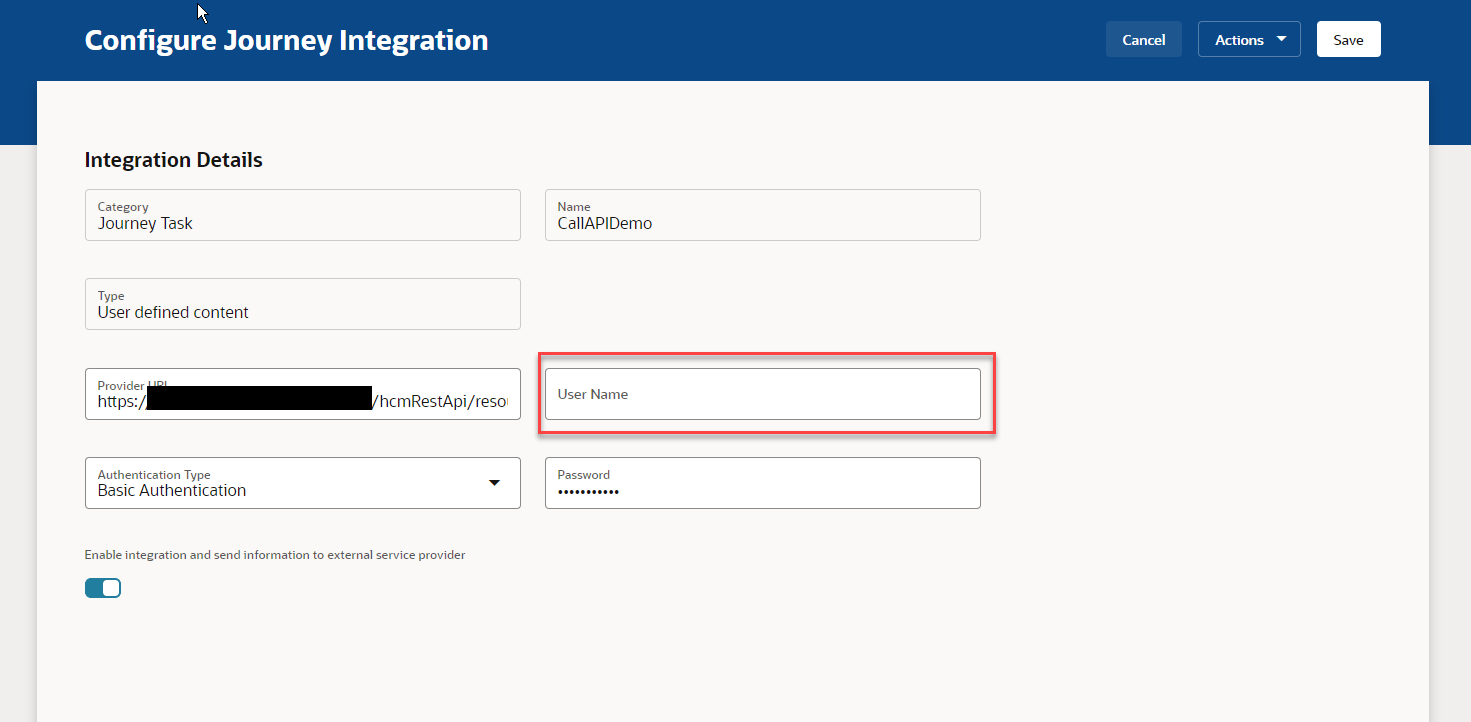Click the Name field containing CallAPIDemo
The image size is (1471, 722).
tap(763, 215)
